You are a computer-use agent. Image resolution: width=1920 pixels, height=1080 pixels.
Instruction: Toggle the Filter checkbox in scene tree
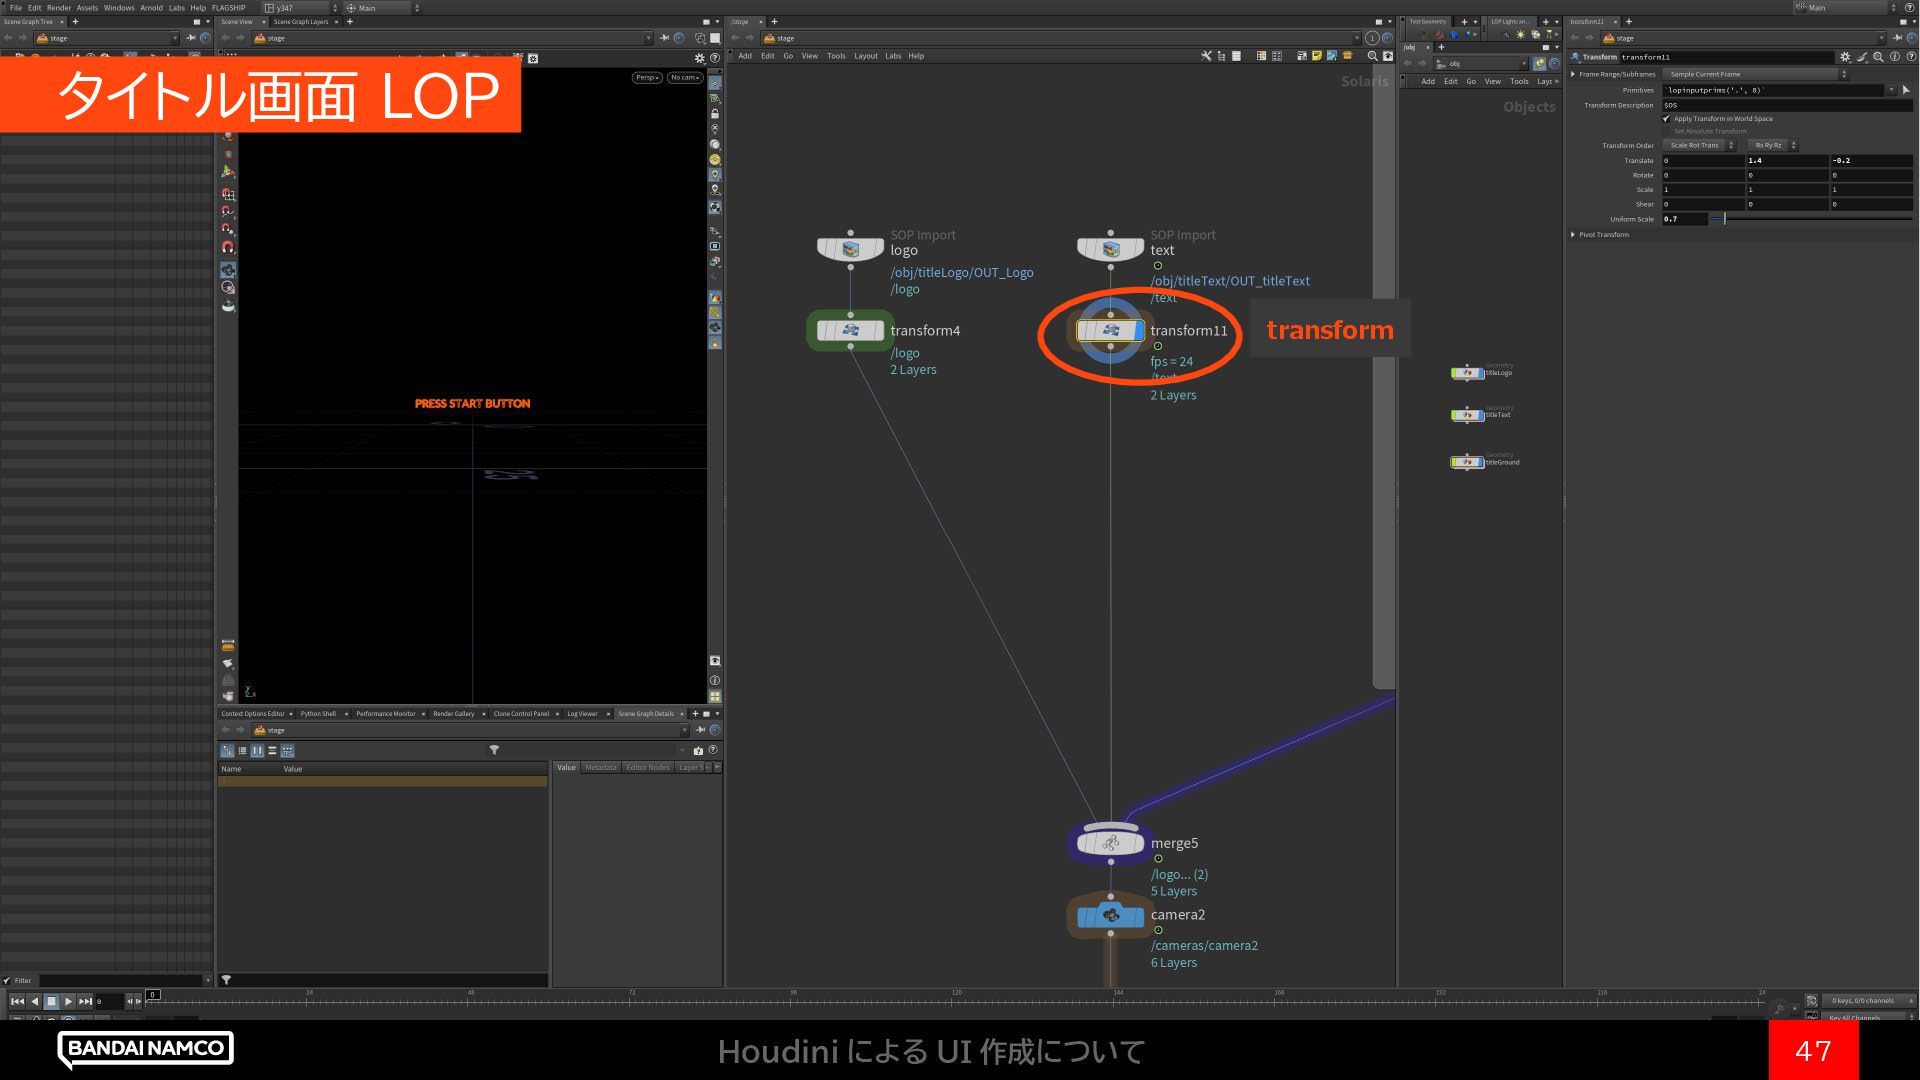coord(8,980)
